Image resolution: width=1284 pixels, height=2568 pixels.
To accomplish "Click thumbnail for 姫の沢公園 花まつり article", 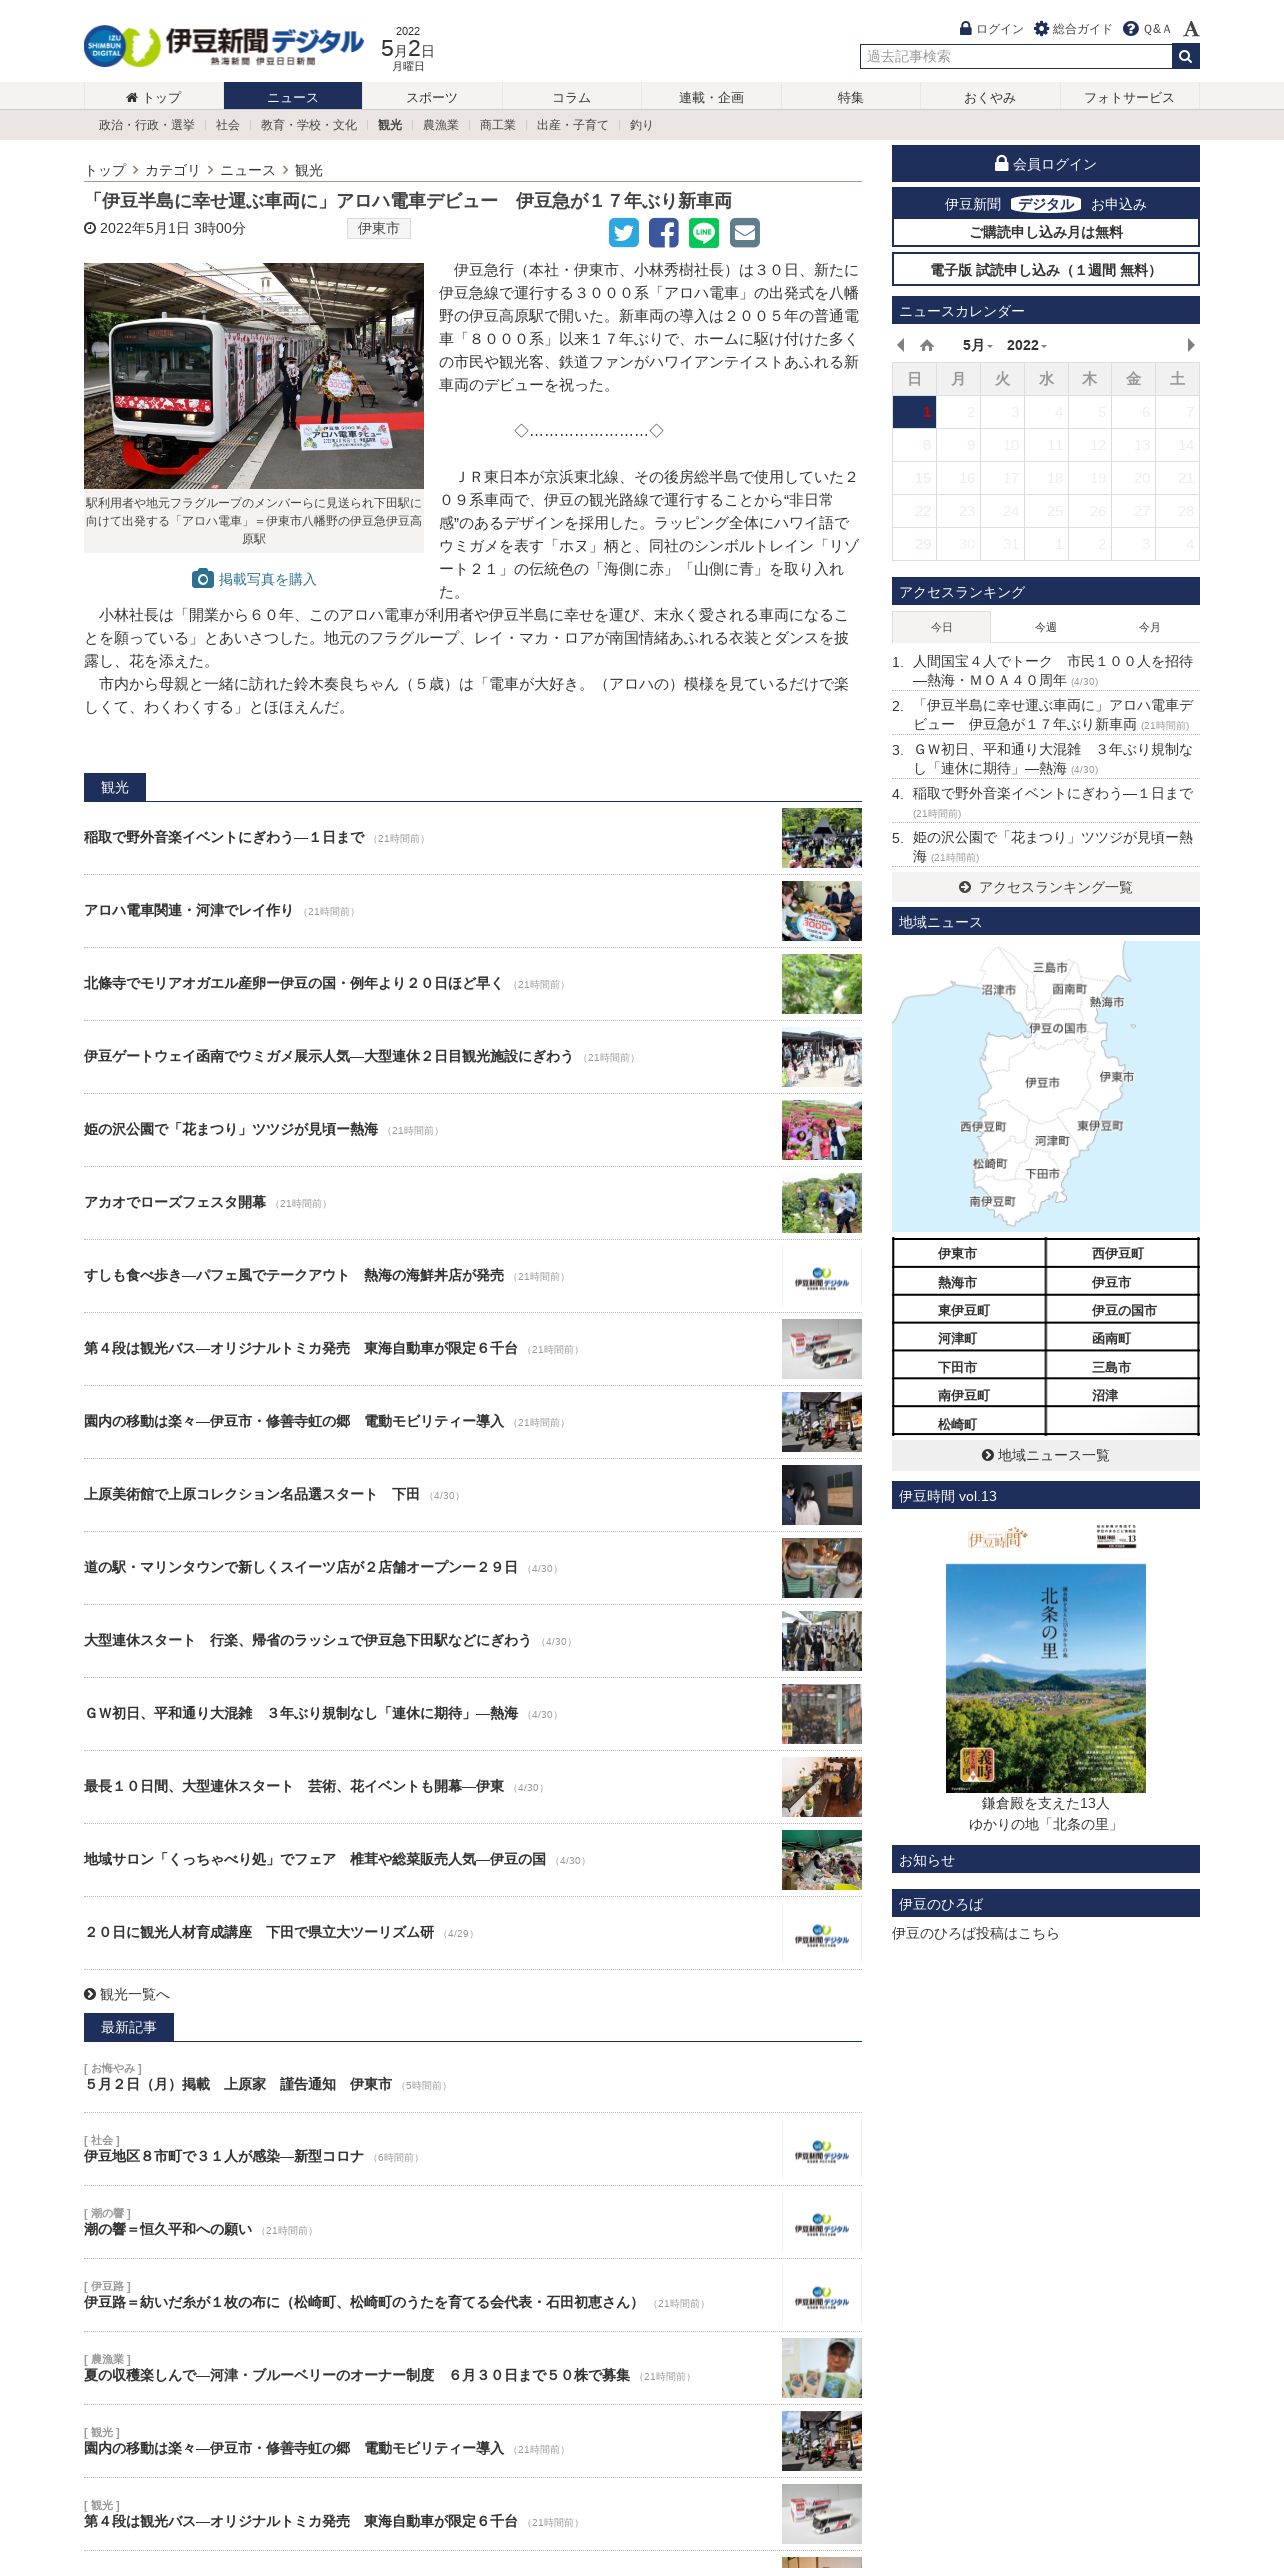I will (822, 1130).
